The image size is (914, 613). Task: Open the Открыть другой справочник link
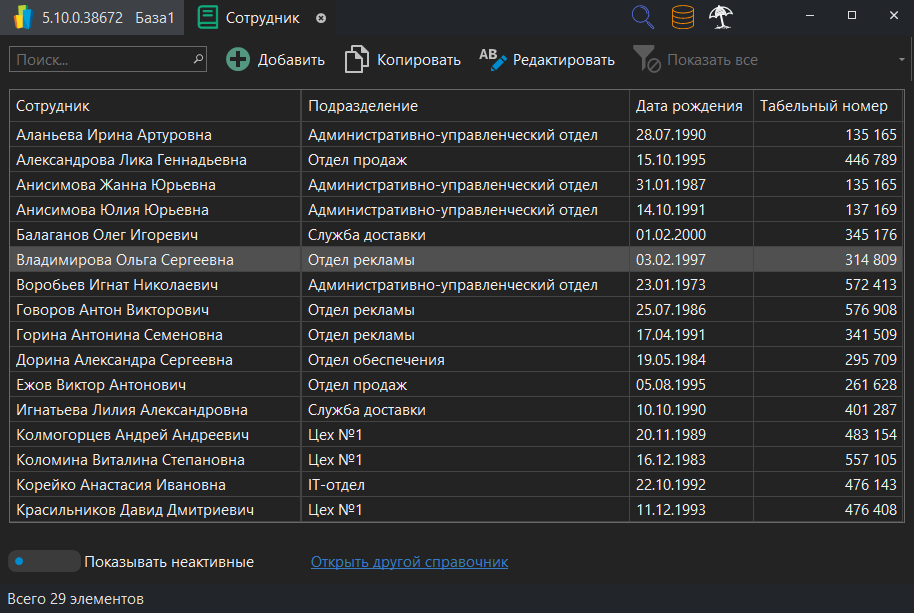point(409,562)
